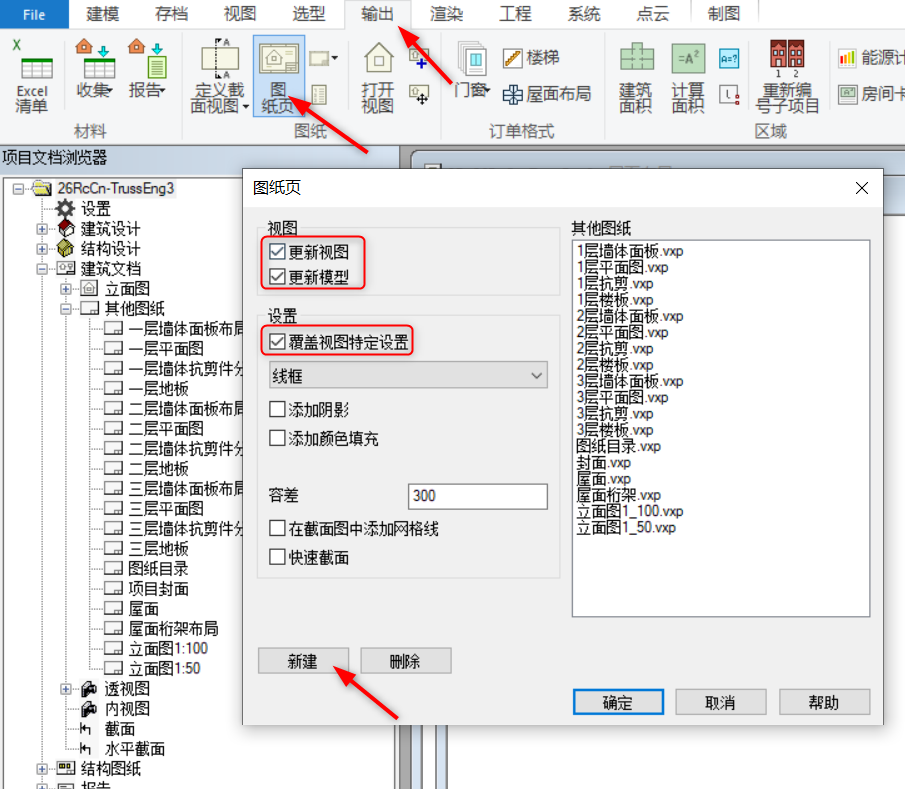Select 立面图1:100 tree item
Screen dimensions: 905x789
coord(167,649)
